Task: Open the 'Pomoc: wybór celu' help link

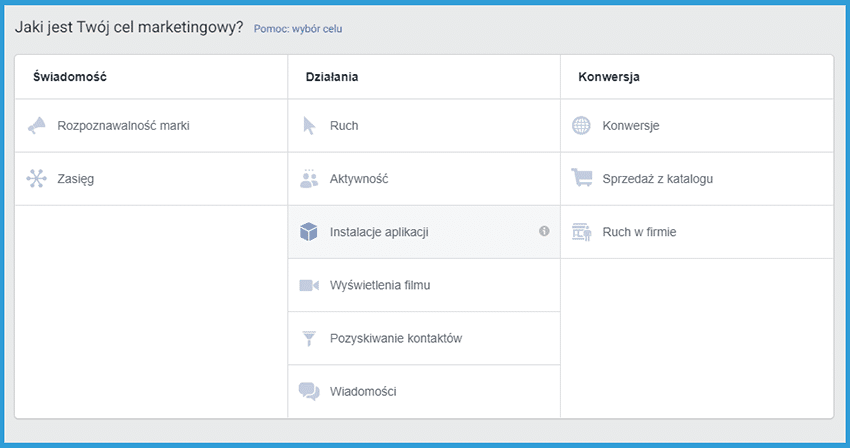Action: coord(298,29)
